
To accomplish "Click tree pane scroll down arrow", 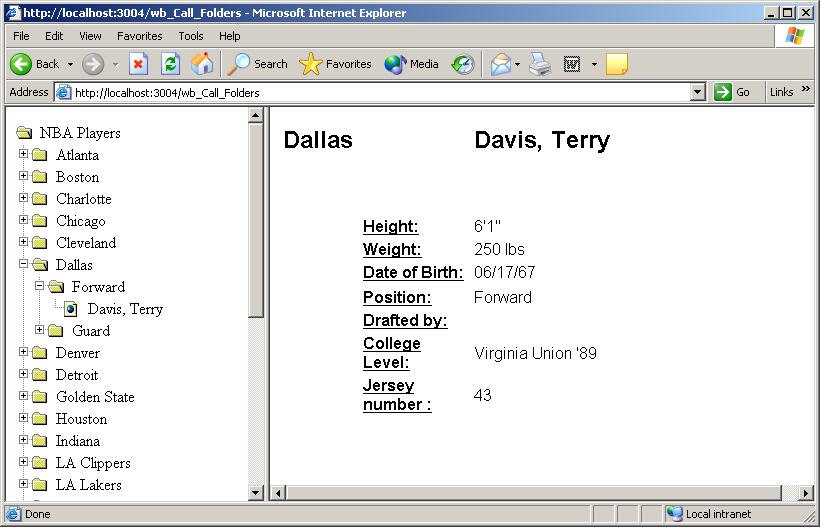I will [x=255, y=492].
